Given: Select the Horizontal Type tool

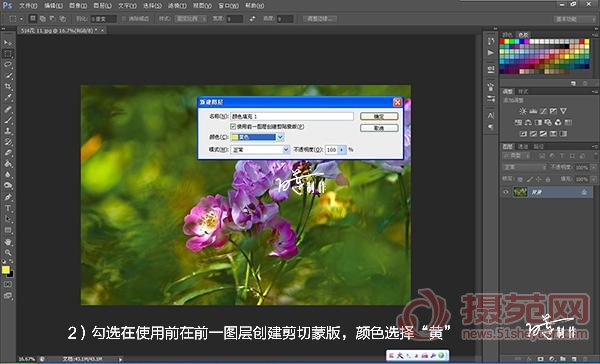Looking at the screenshot, I should click(8, 208).
